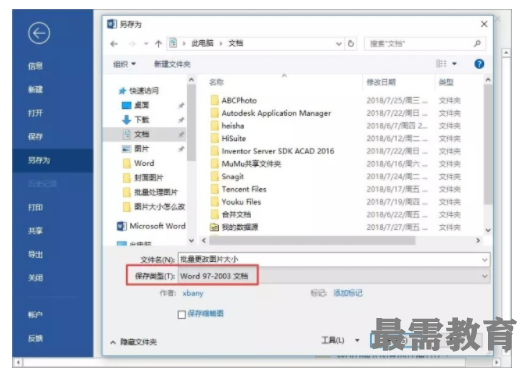The image size is (523, 374).
Task: Refresh the folder address bar
Action: pos(351,43)
